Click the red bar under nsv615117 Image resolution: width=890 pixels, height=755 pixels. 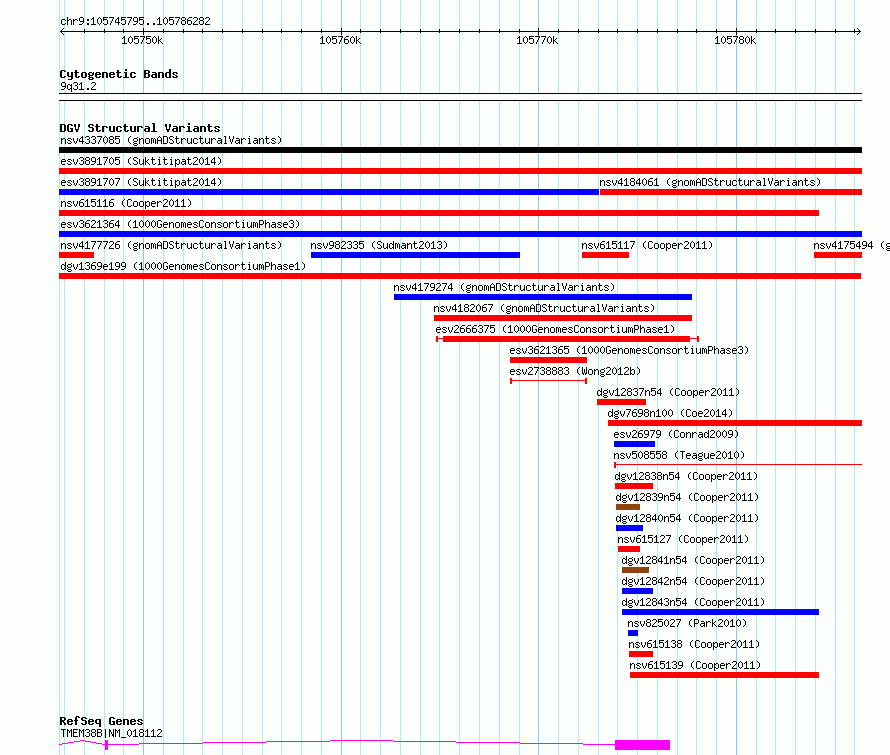(605, 255)
